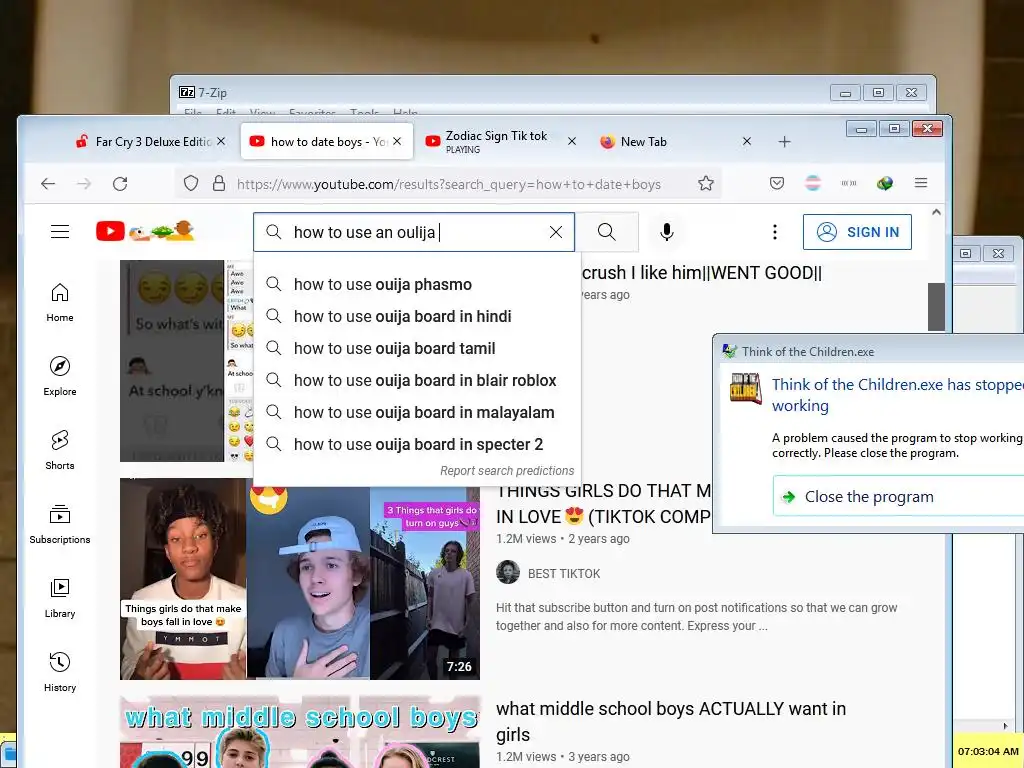Choose suggestion ouija board tamil

click(x=417, y=348)
